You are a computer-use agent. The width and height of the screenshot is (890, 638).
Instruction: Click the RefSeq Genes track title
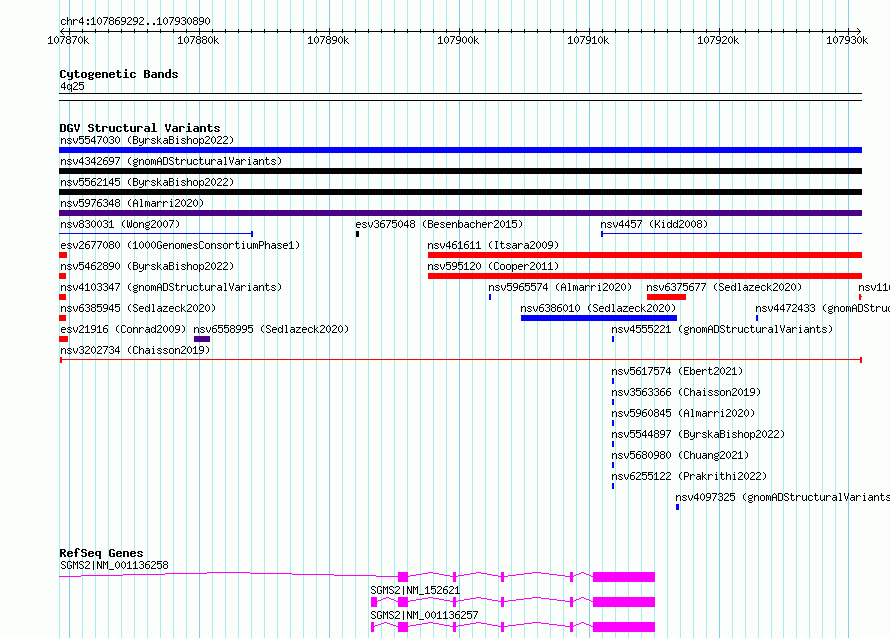point(101,553)
